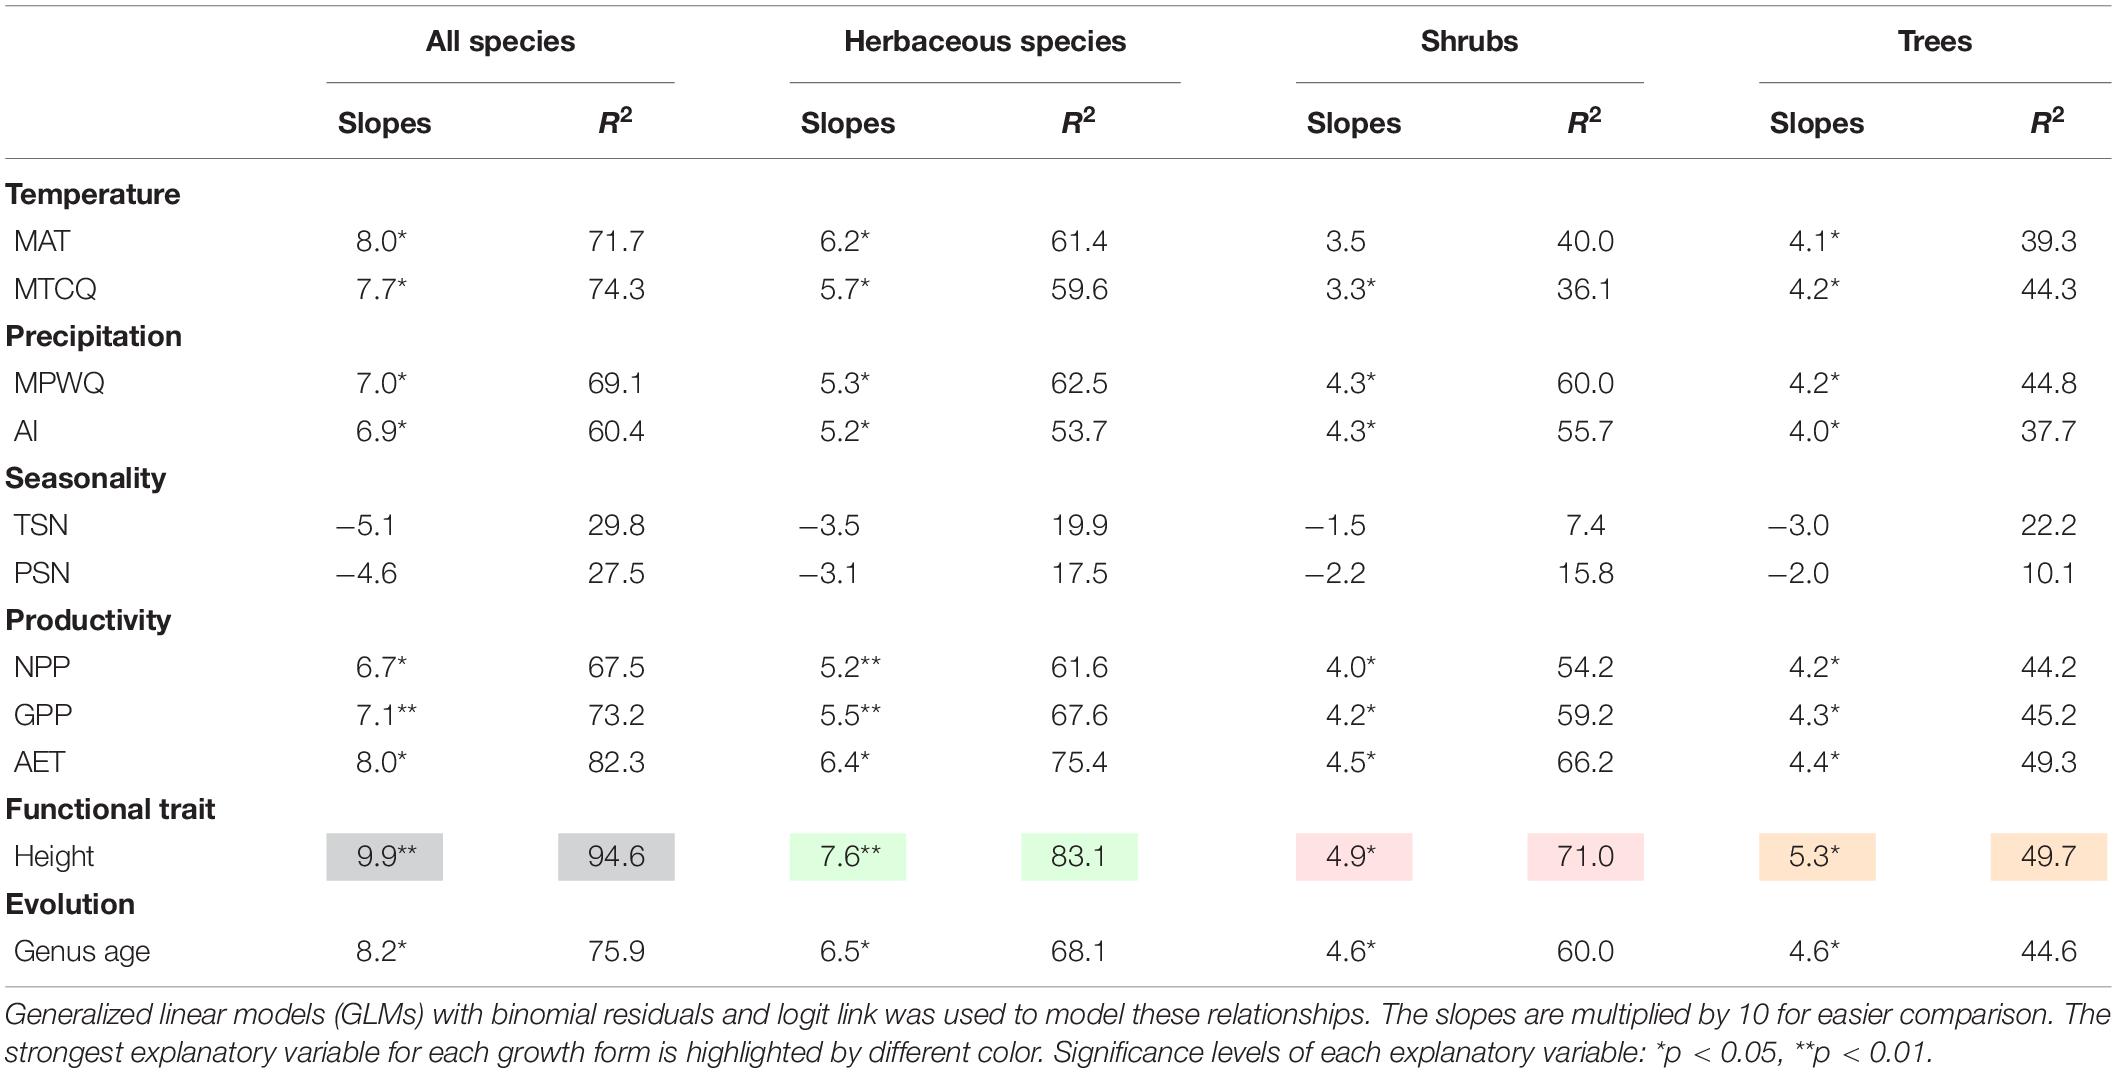This screenshot has width=2117, height=1073.
Task: Select the Trees column header
Action: [1934, 41]
